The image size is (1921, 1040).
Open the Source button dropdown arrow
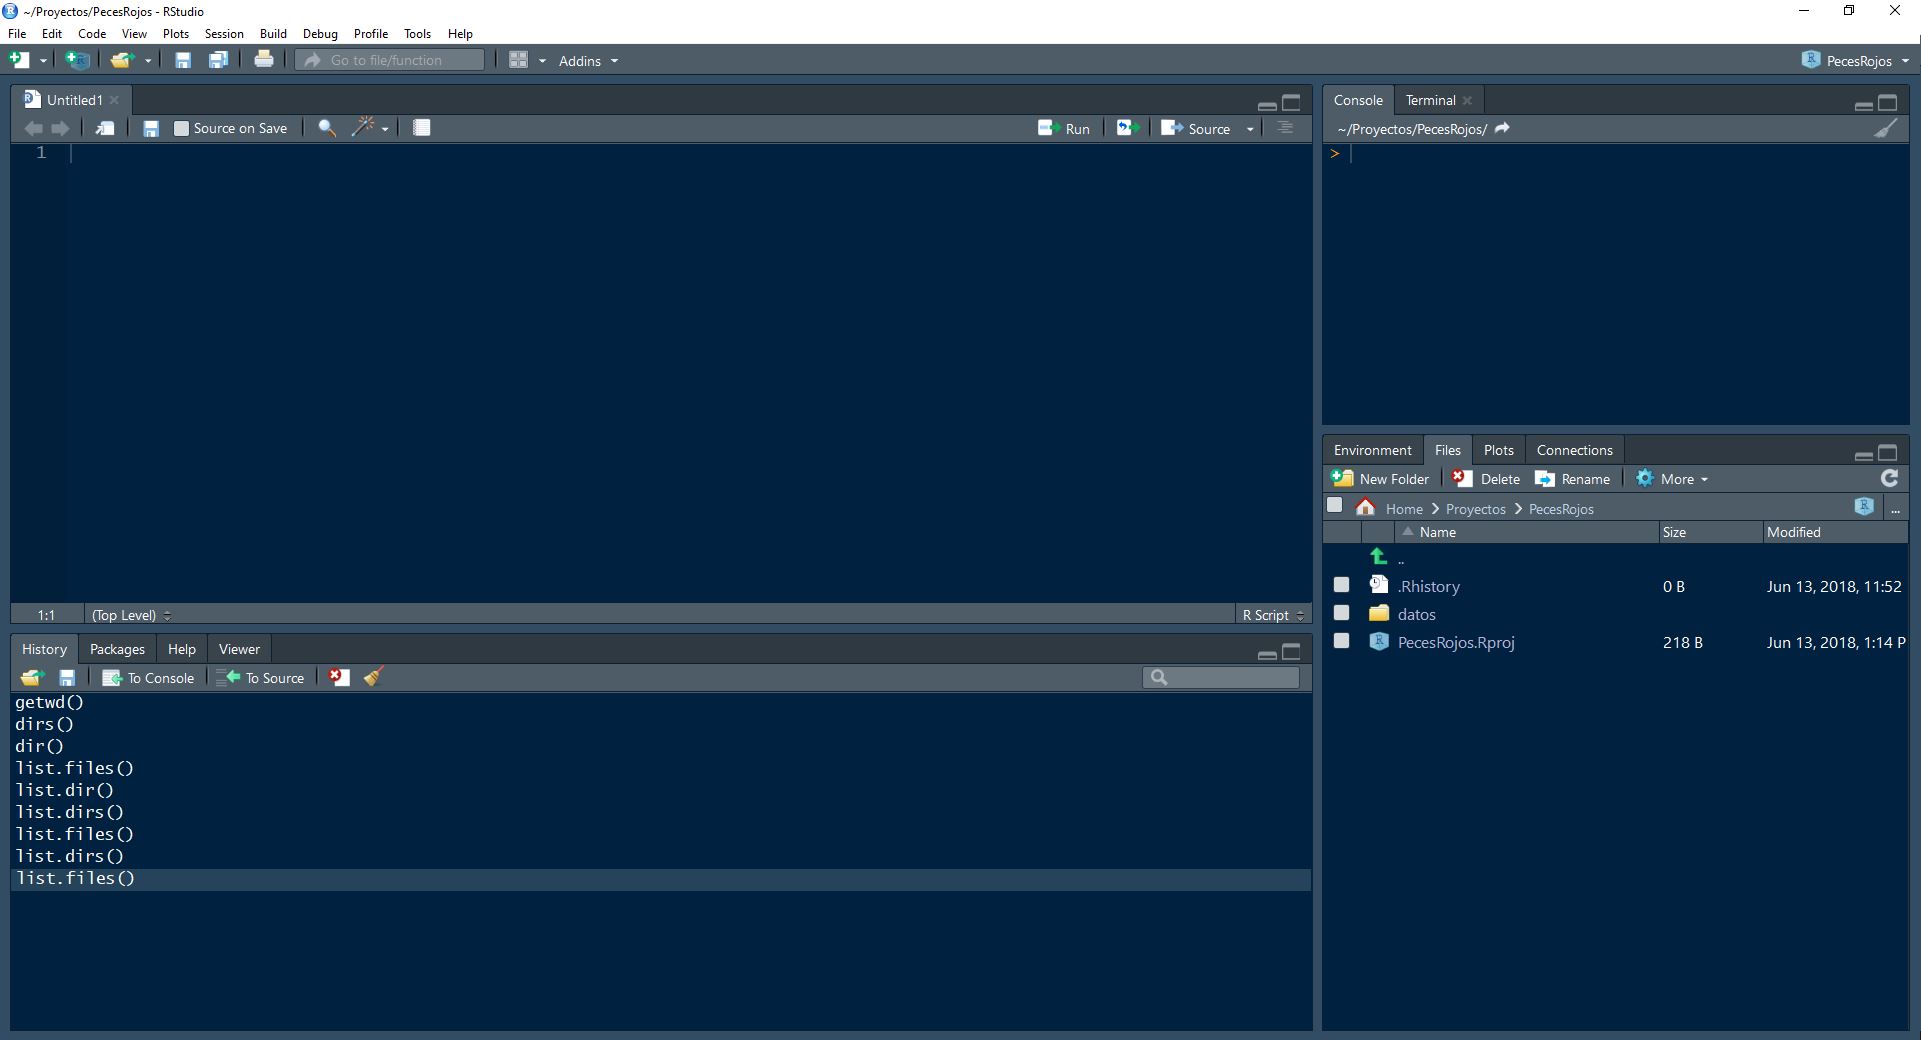pyautogui.click(x=1250, y=128)
